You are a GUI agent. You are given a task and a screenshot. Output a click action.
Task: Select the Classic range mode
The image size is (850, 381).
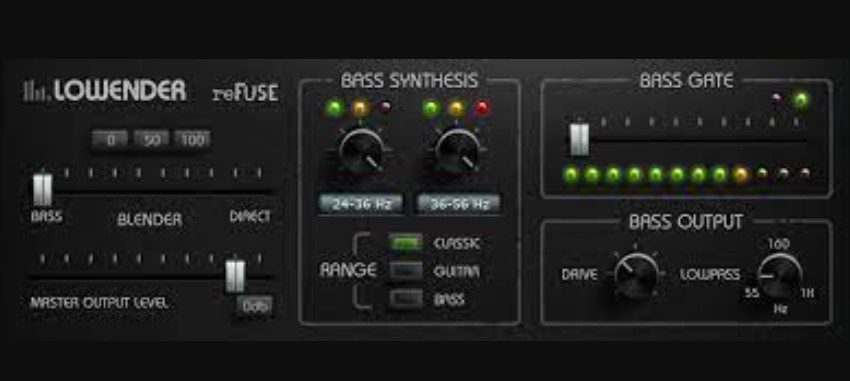click(x=405, y=243)
